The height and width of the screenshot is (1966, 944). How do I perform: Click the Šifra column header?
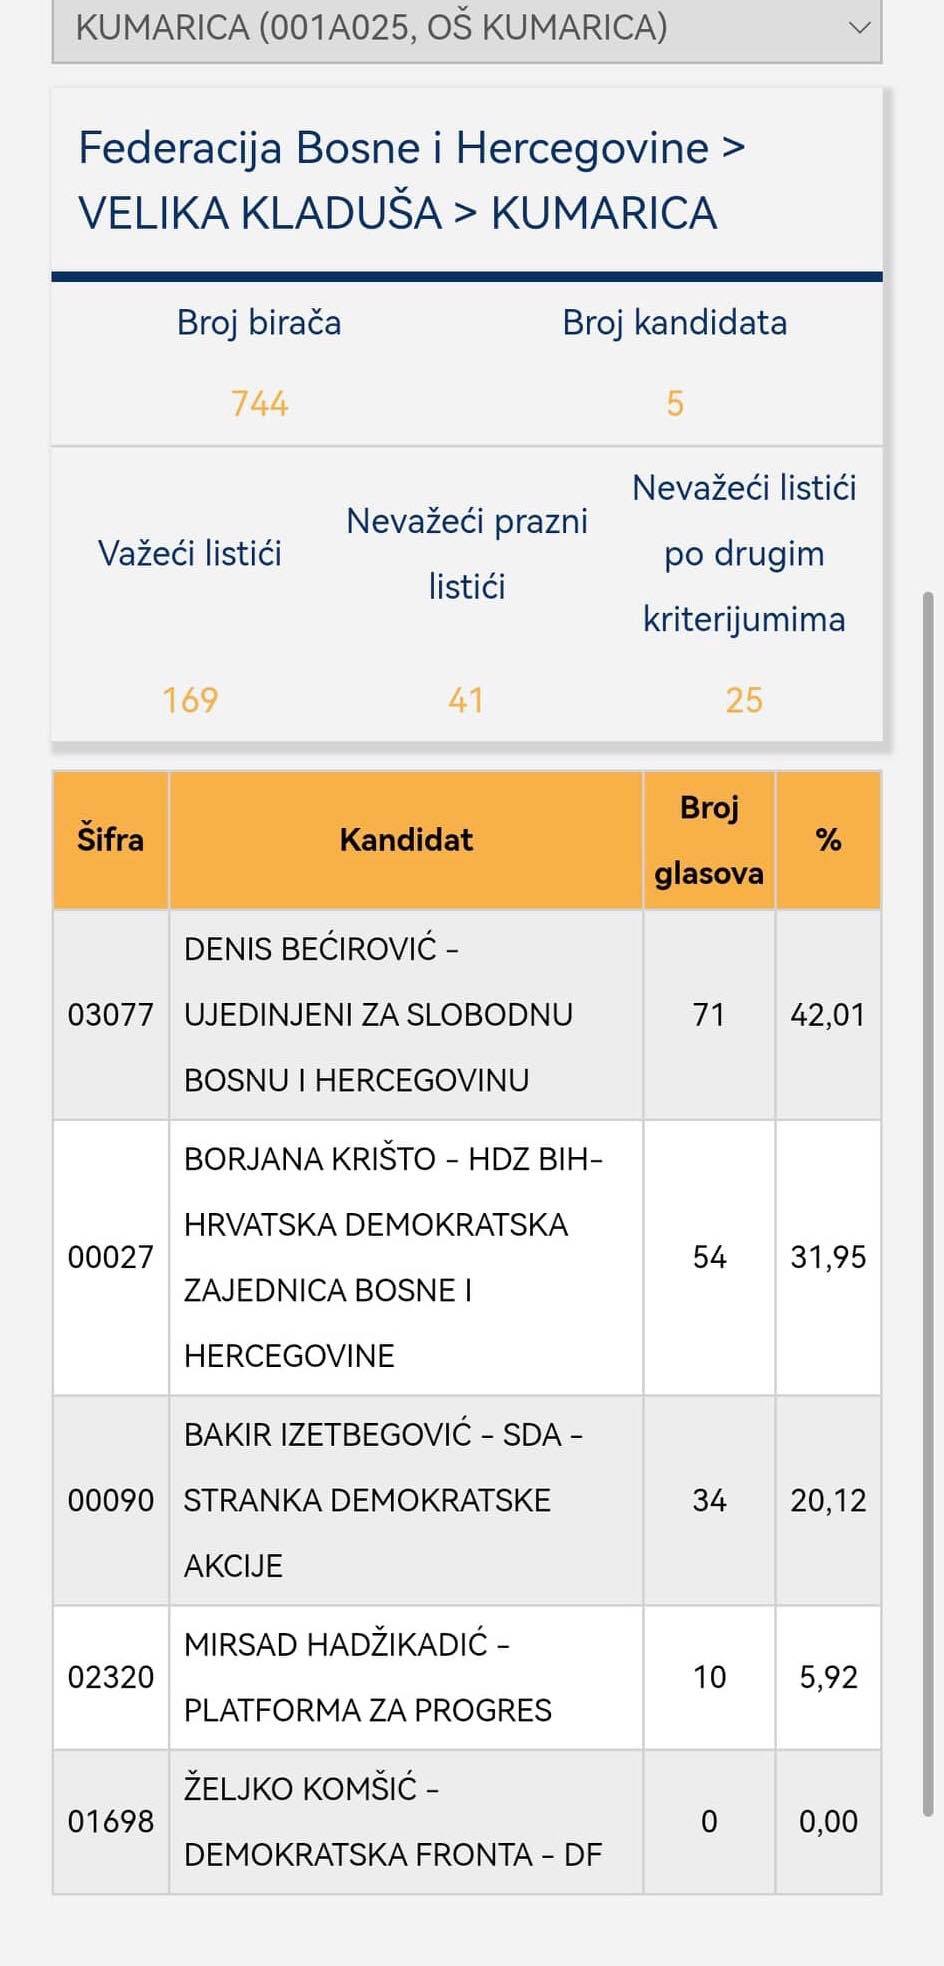pyautogui.click(x=110, y=840)
